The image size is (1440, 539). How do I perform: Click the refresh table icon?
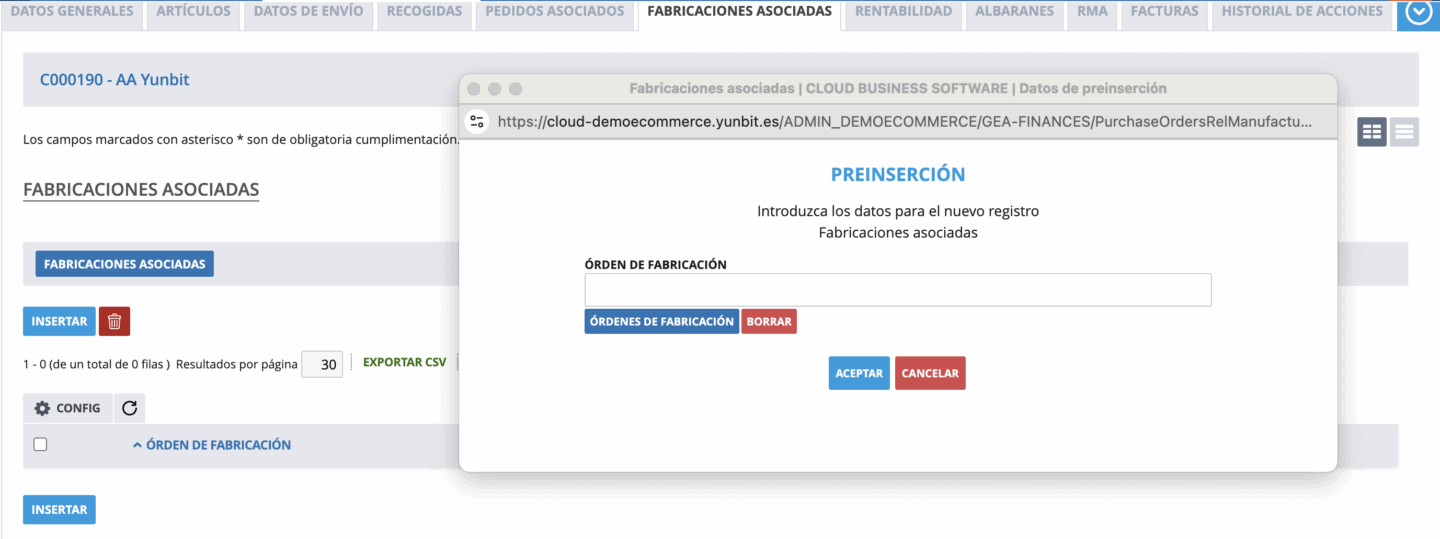130,408
